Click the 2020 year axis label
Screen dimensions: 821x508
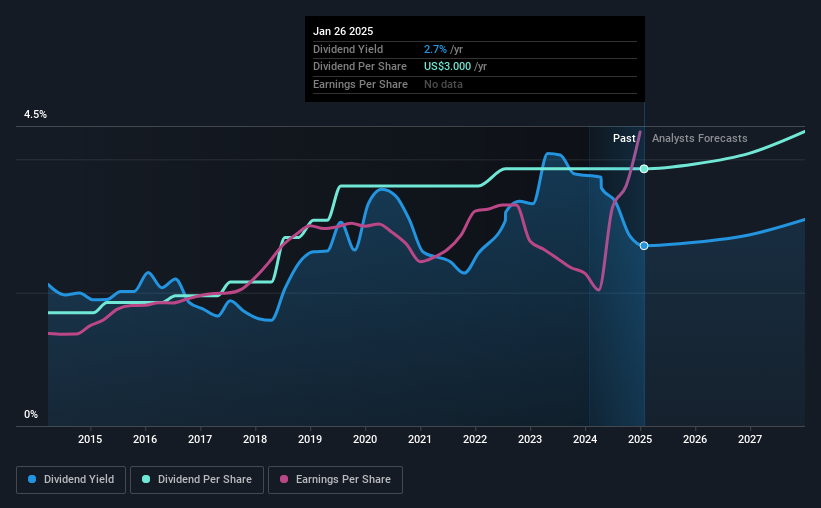365,439
